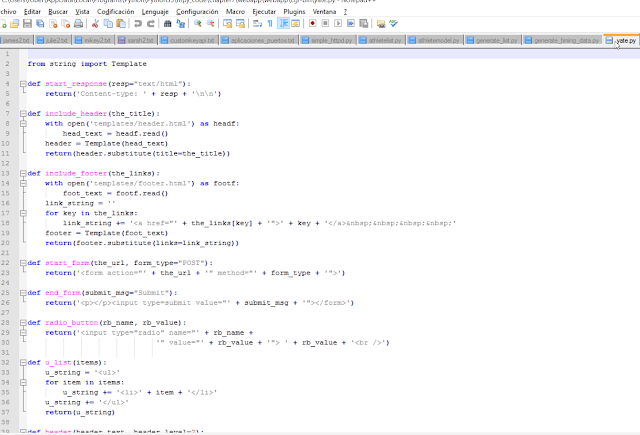Stop macro recording with the square icon
Screen dimensions: 640x435
[325, 24]
